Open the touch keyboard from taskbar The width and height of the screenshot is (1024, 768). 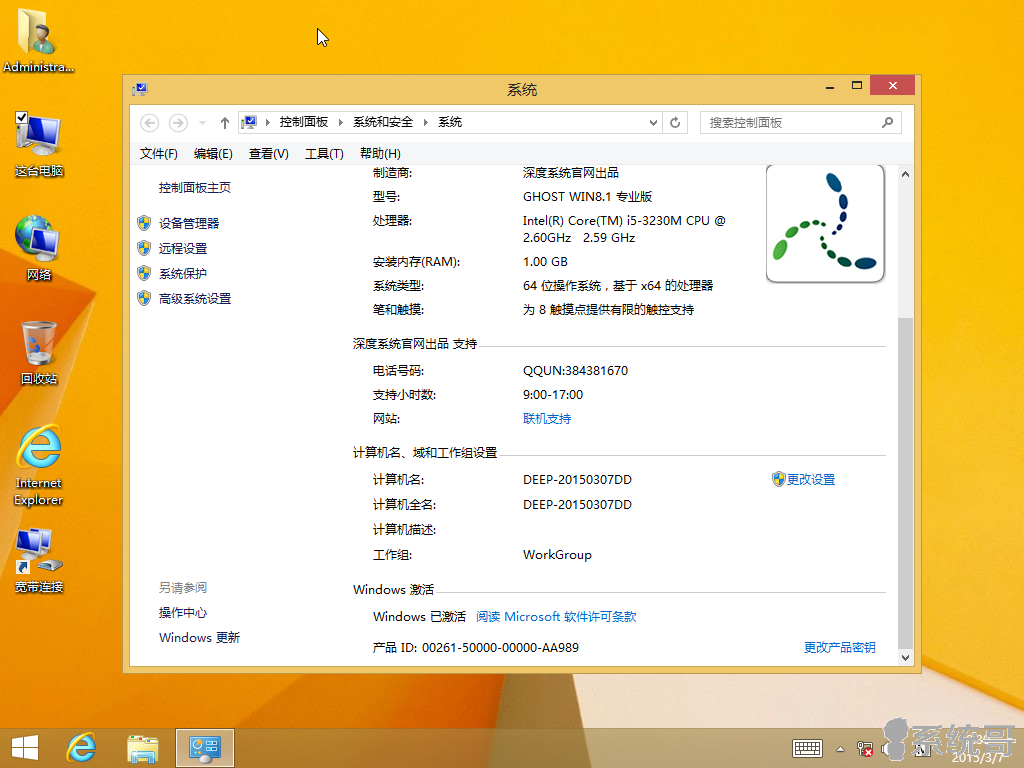click(807, 748)
